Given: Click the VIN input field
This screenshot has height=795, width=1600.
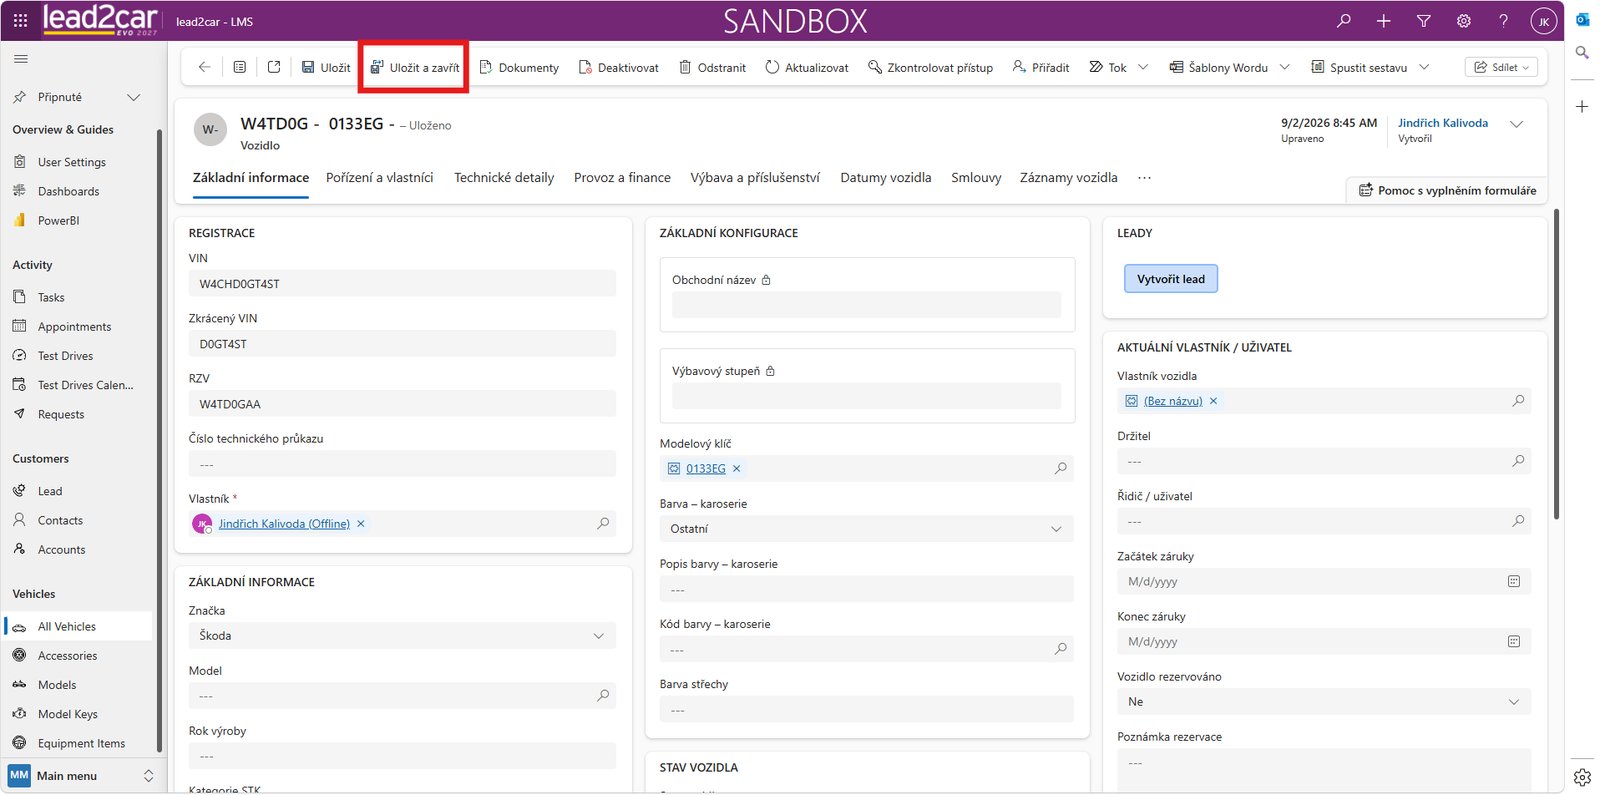Looking at the screenshot, I should pyautogui.click(x=402, y=284).
